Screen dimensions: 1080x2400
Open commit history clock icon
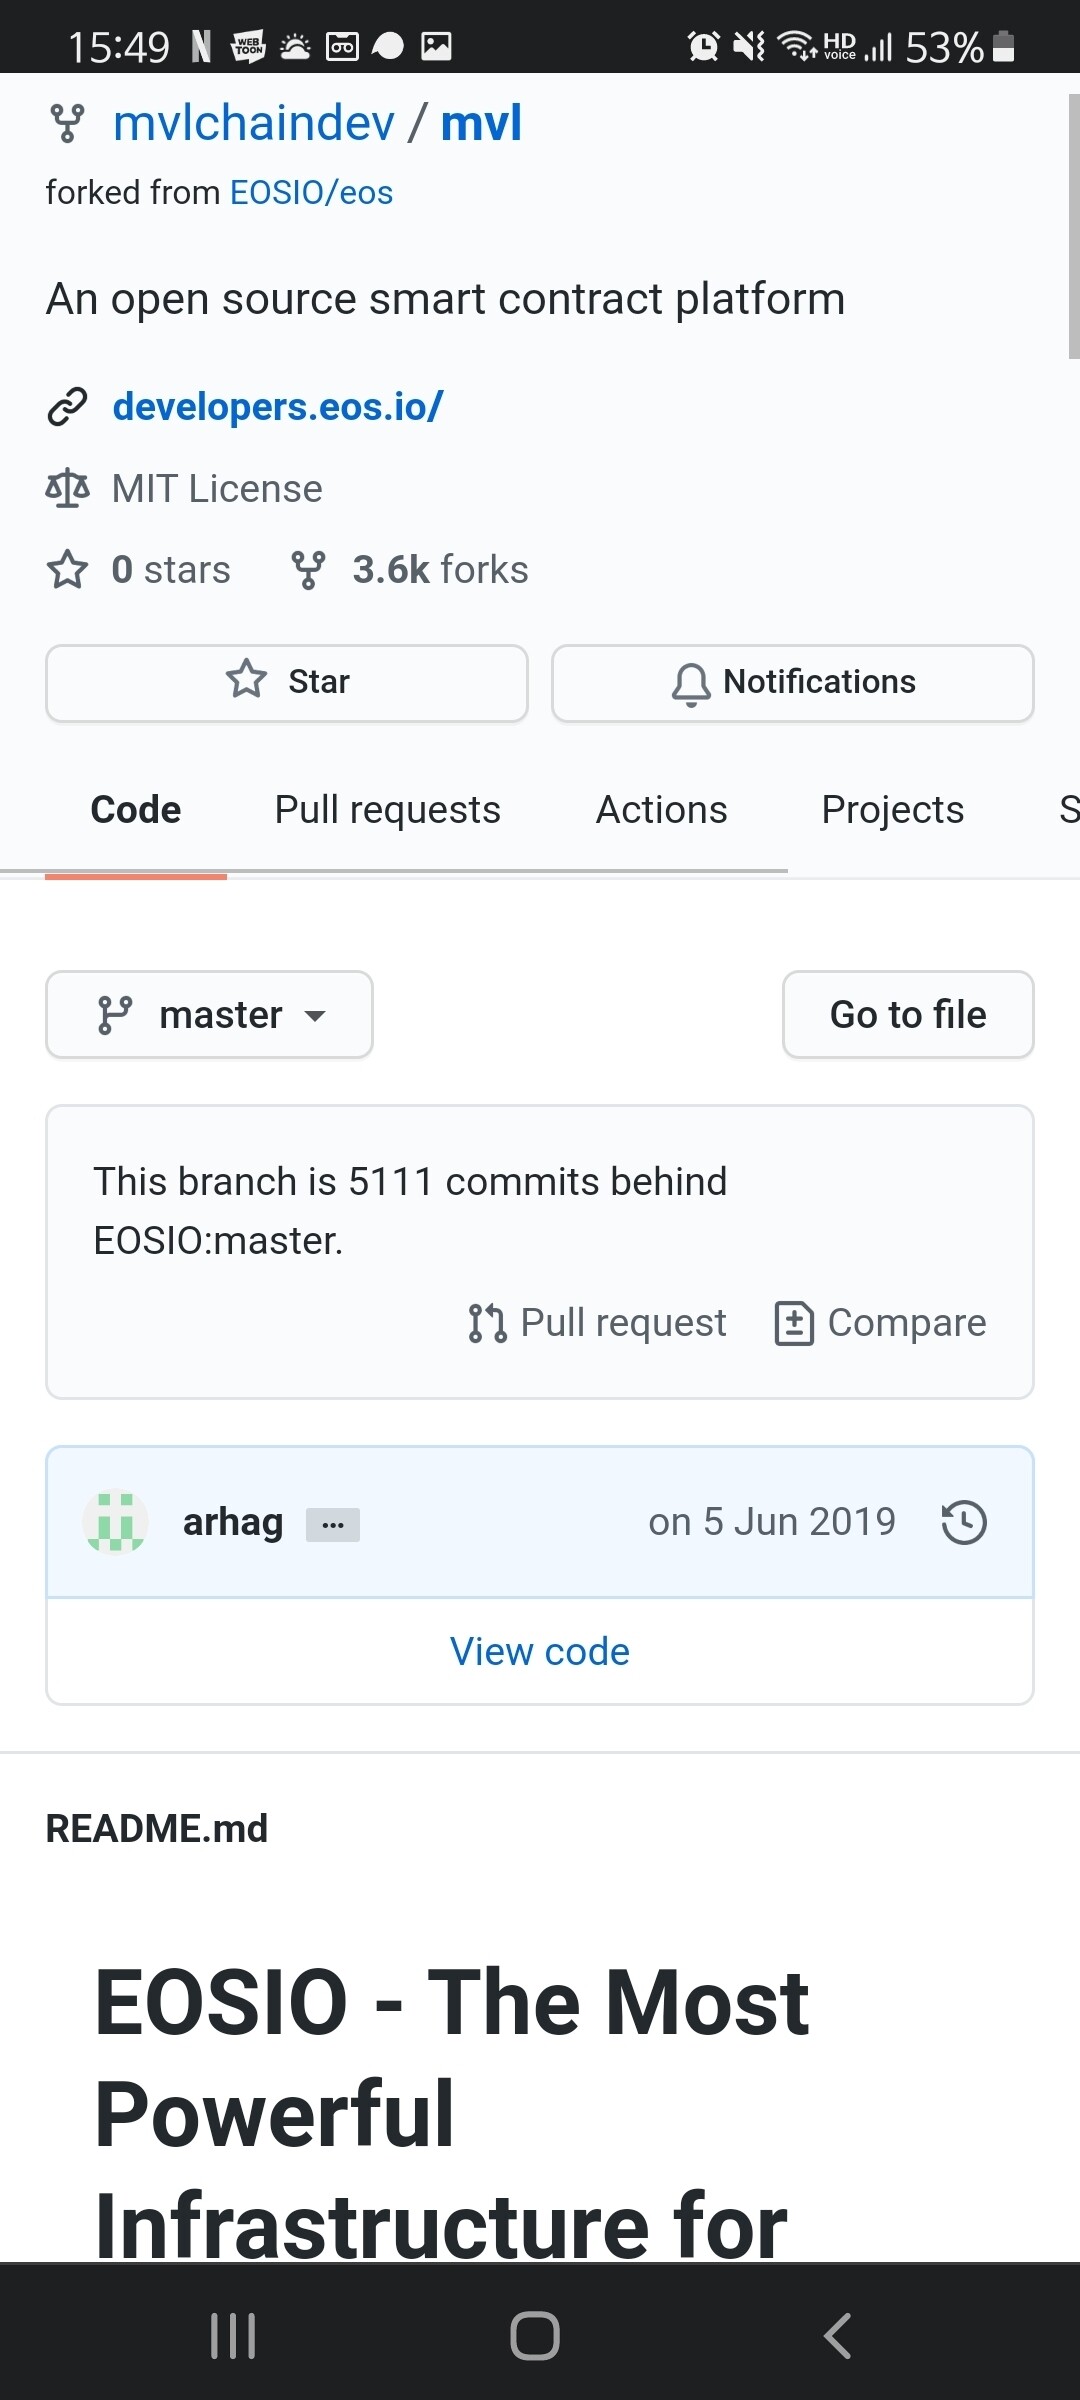click(964, 1522)
